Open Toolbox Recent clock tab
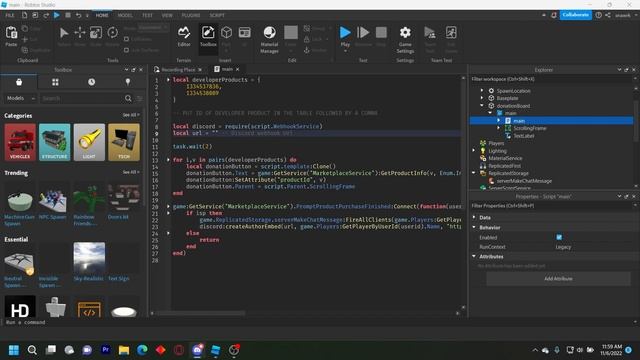 (x=91, y=82)
